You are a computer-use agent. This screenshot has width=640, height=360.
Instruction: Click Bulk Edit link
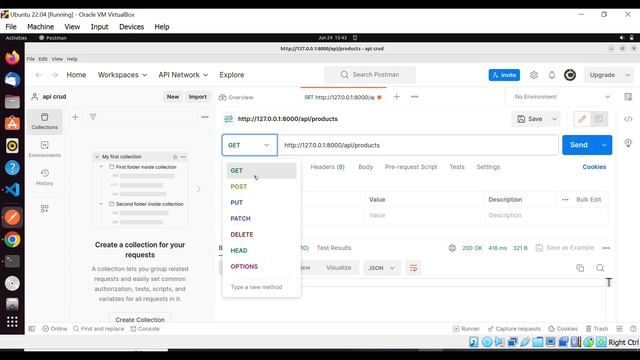(589, 200)
